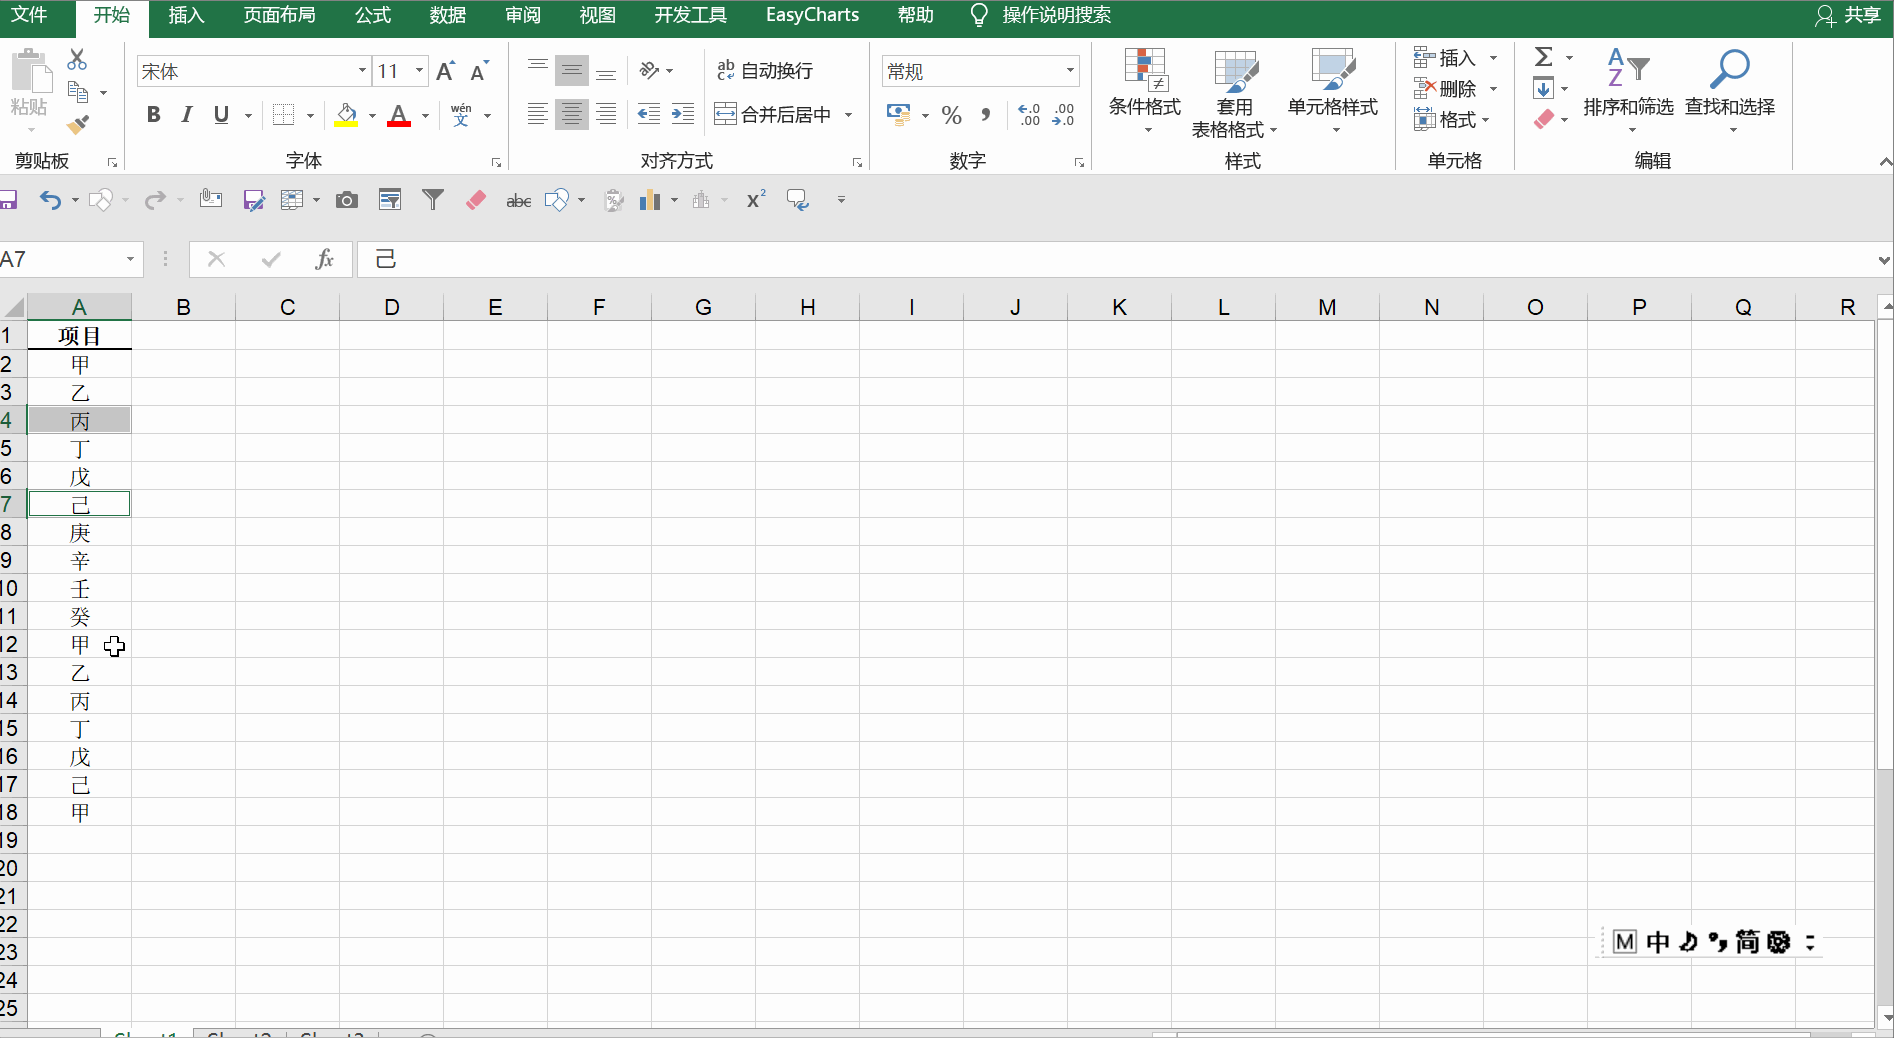Open the font size dropdown
Image resolution: width=1894 pixels, height=1038 pixels.
click(420, 71)
